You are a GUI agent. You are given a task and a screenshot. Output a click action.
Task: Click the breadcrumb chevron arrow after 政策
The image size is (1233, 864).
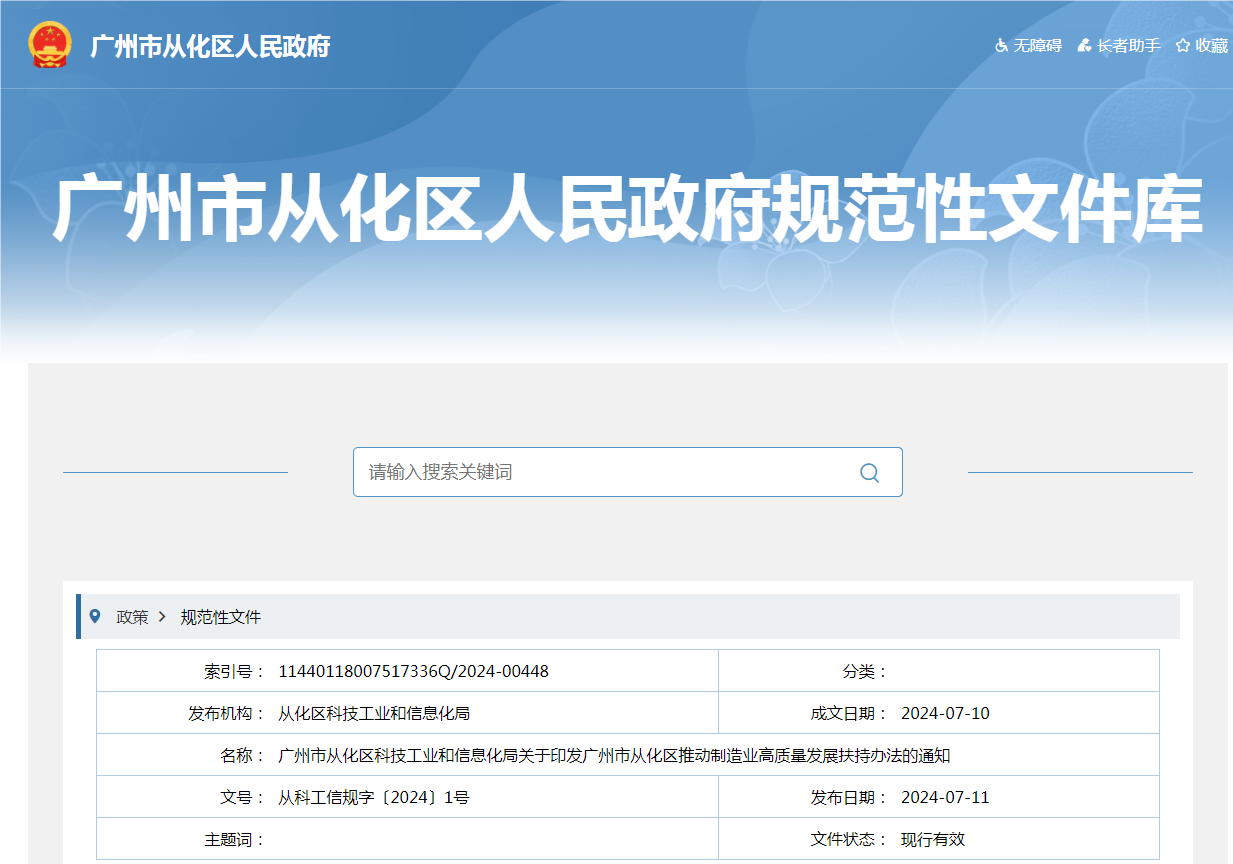[162, 617]
